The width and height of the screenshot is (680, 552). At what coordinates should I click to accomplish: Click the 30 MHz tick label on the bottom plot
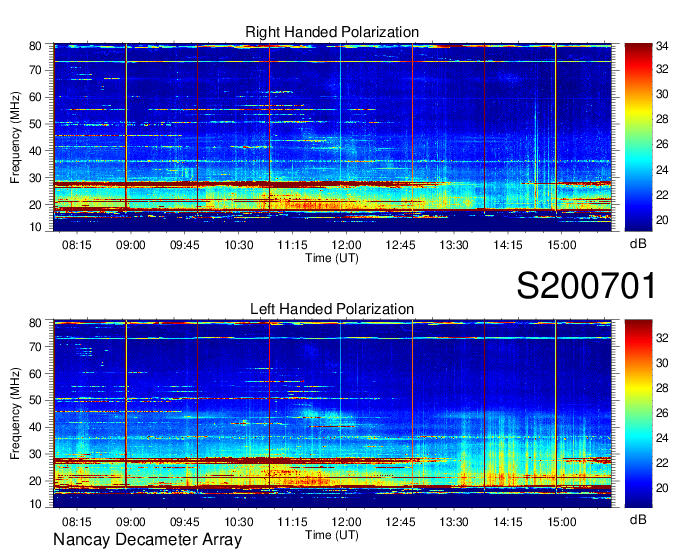click(x=35, y=454)
